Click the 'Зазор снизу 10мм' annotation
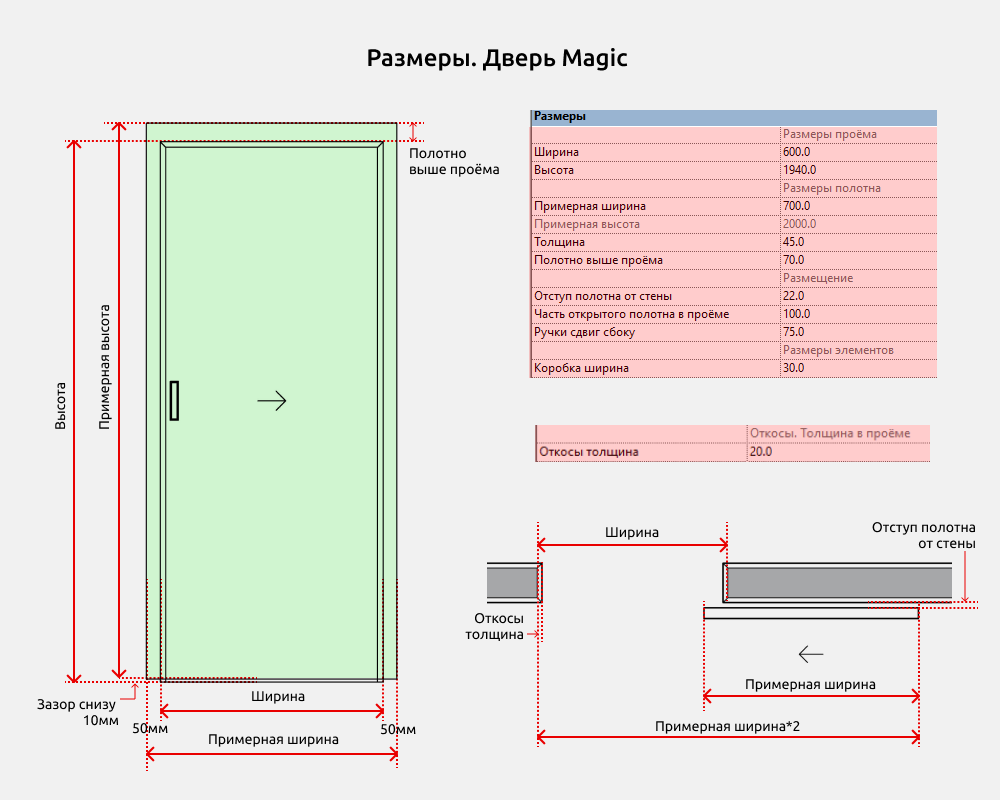Viewport: 1000px width, 800px height. [x=77, y=713]
